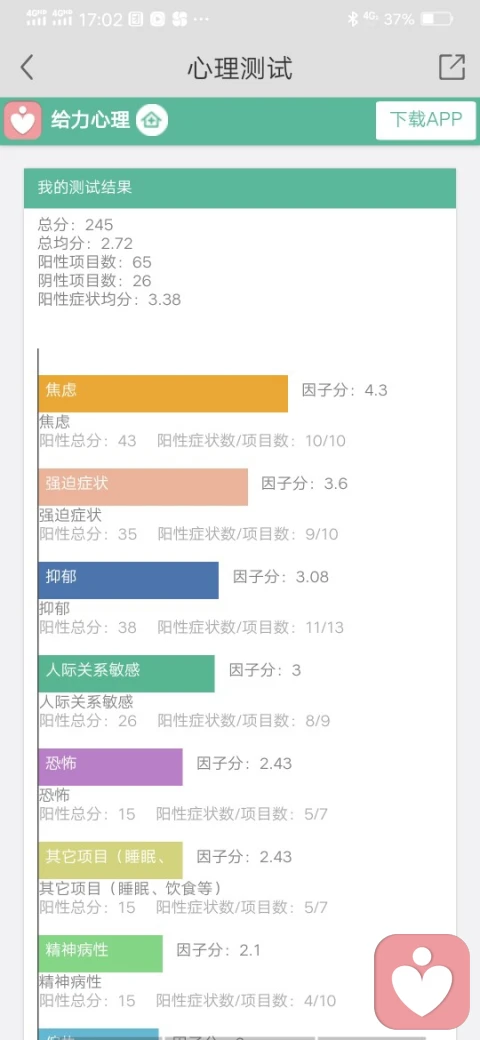The image size is (480, 1040).
Task: Click the 下载APP button
Action: (426, 120)
